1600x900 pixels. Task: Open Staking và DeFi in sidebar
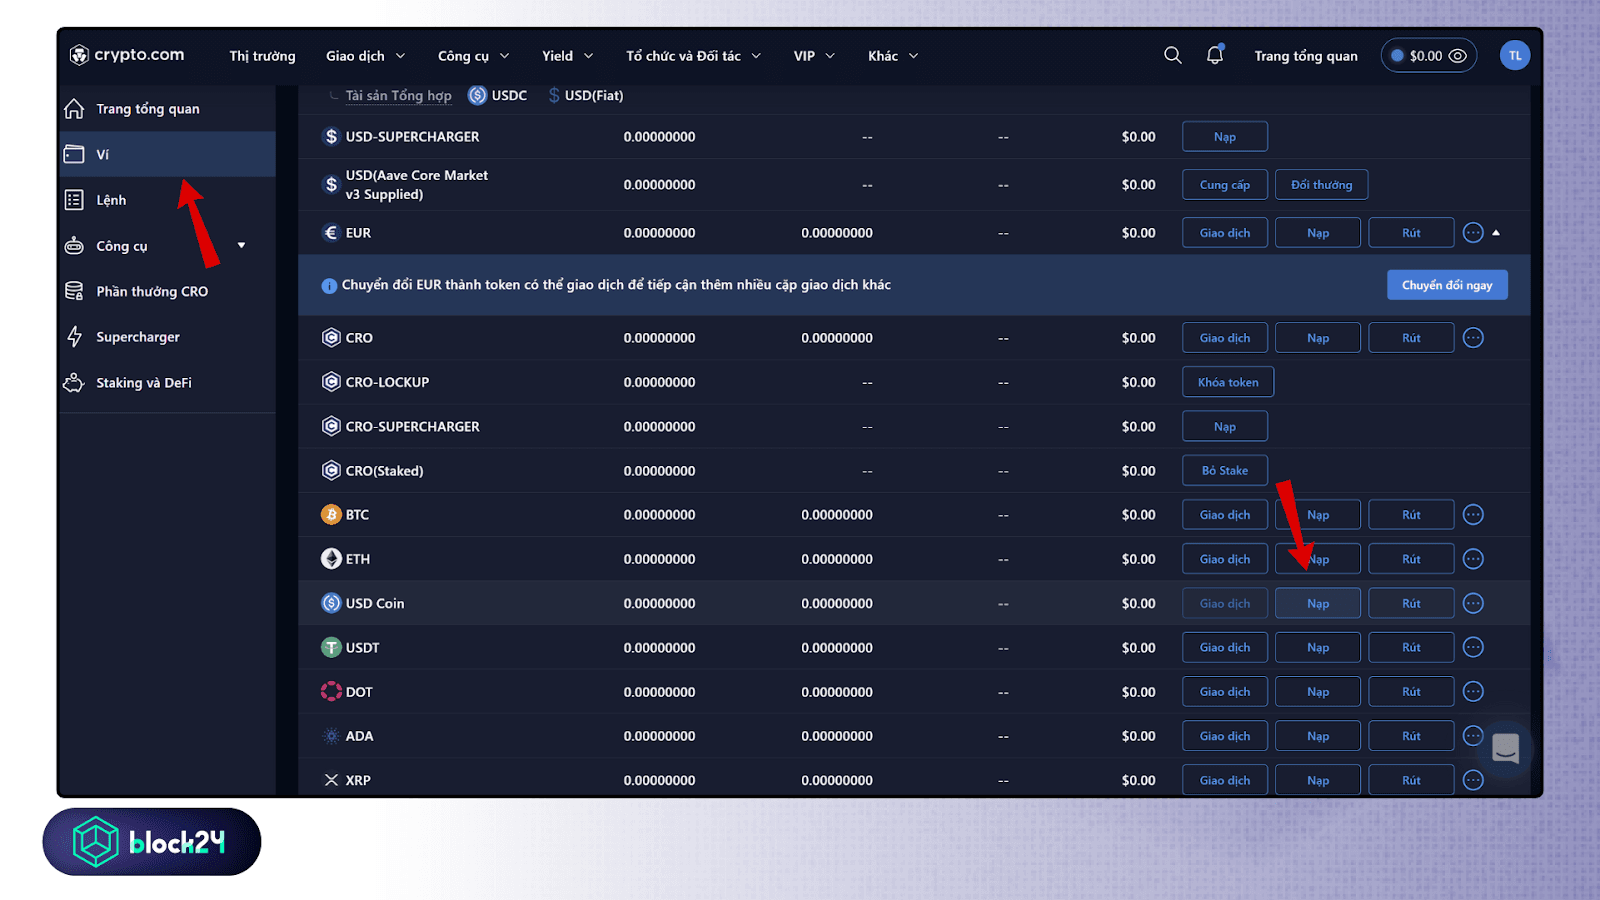click(x=167, y=383)
